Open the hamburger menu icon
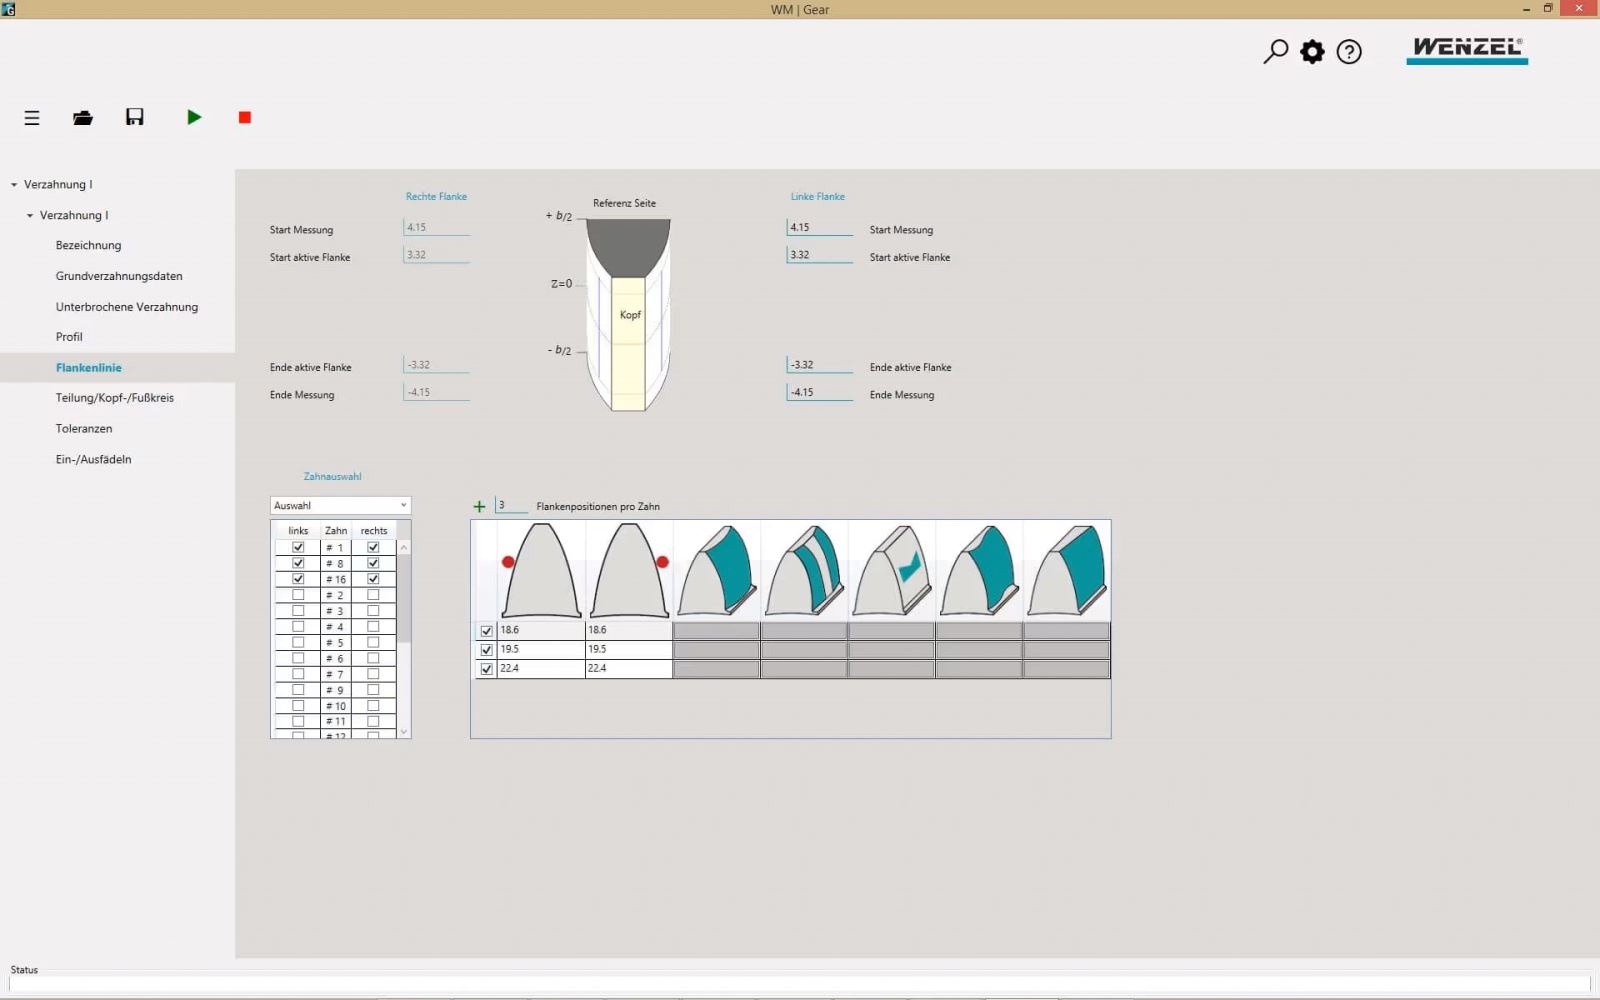 pyautogui.click(x=32, y=118)
